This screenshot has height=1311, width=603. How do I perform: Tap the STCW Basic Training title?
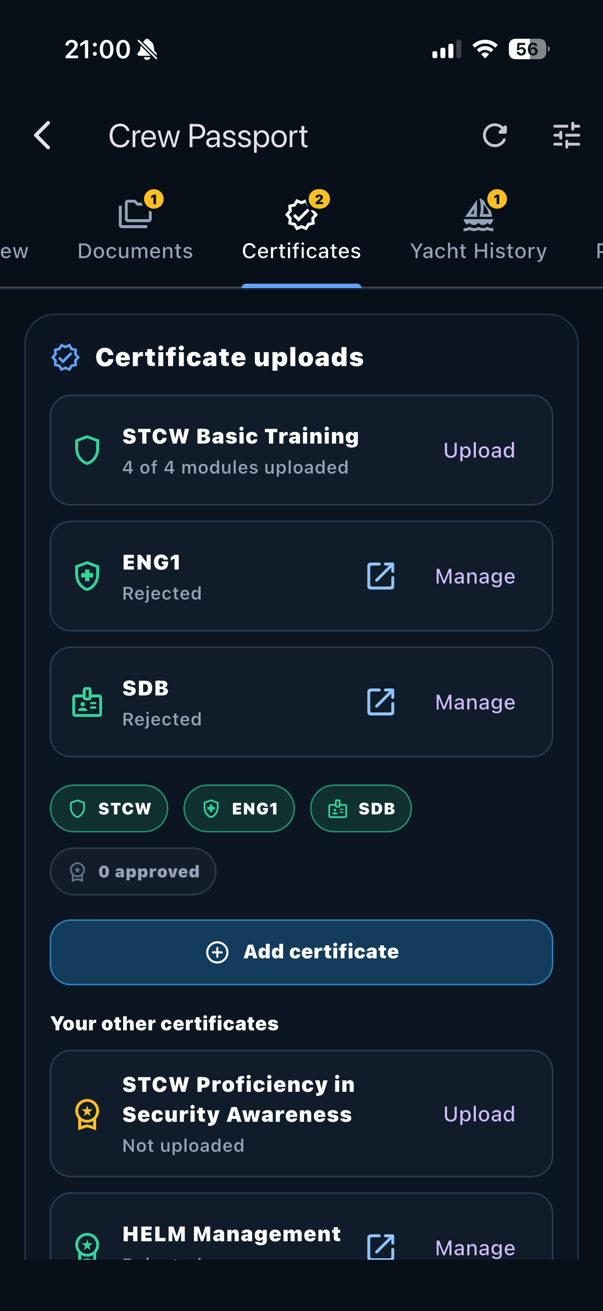240,436
